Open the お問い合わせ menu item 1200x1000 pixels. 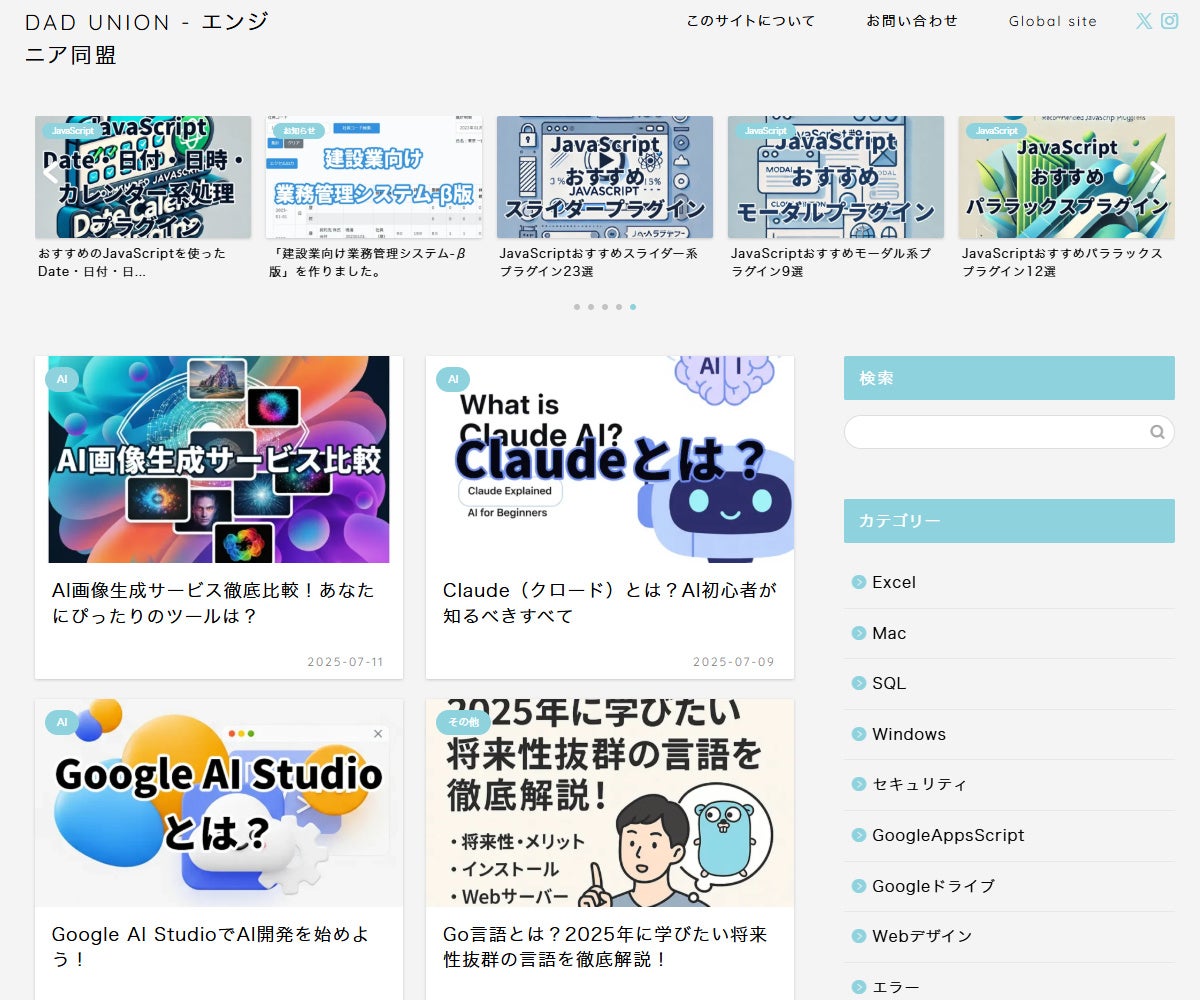click(912, 21)
